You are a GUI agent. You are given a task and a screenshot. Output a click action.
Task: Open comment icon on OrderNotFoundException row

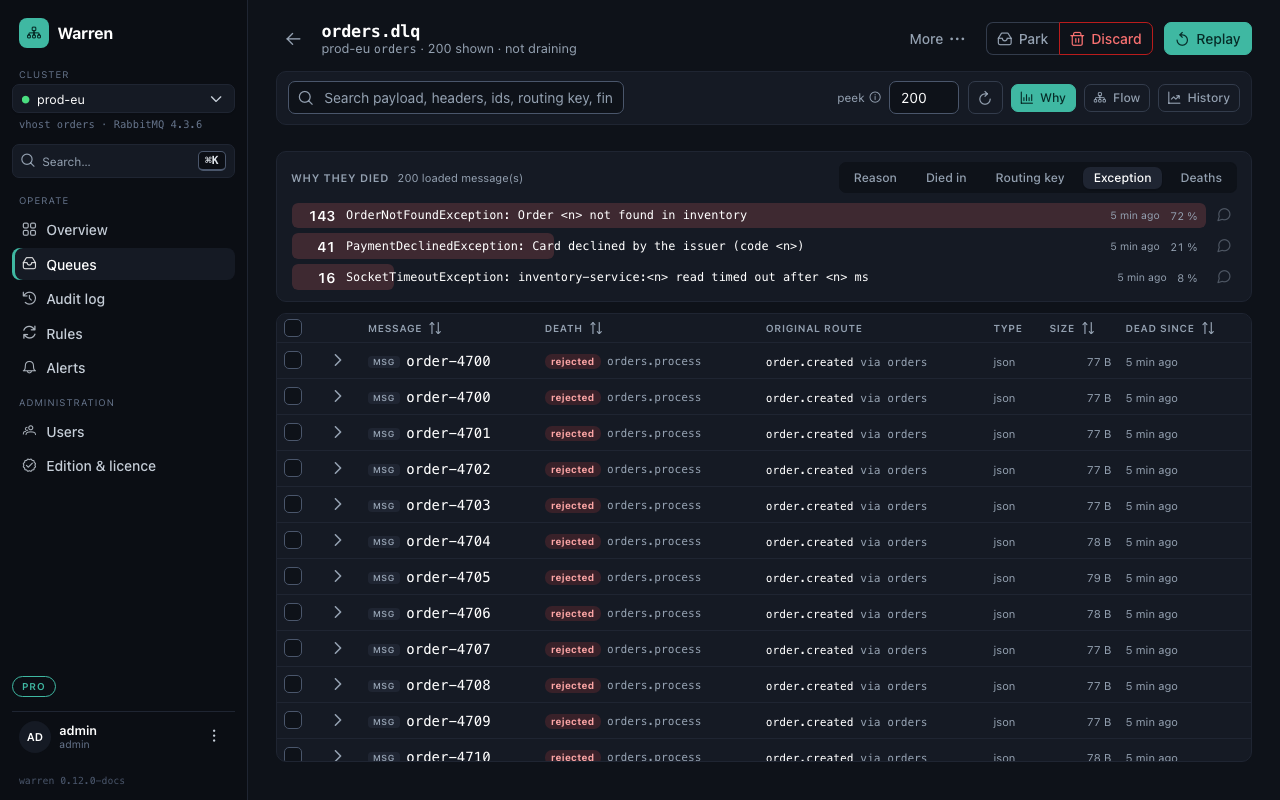pos(1223,215)
